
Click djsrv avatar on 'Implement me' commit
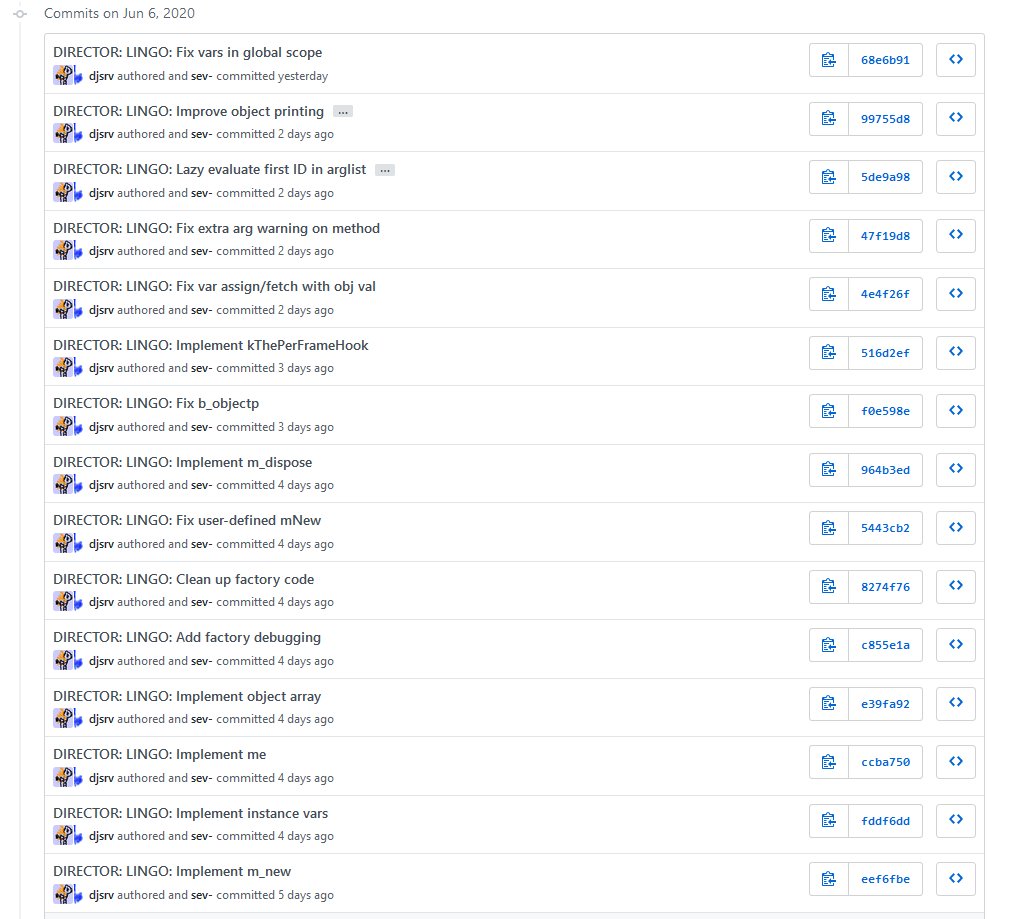63,777
